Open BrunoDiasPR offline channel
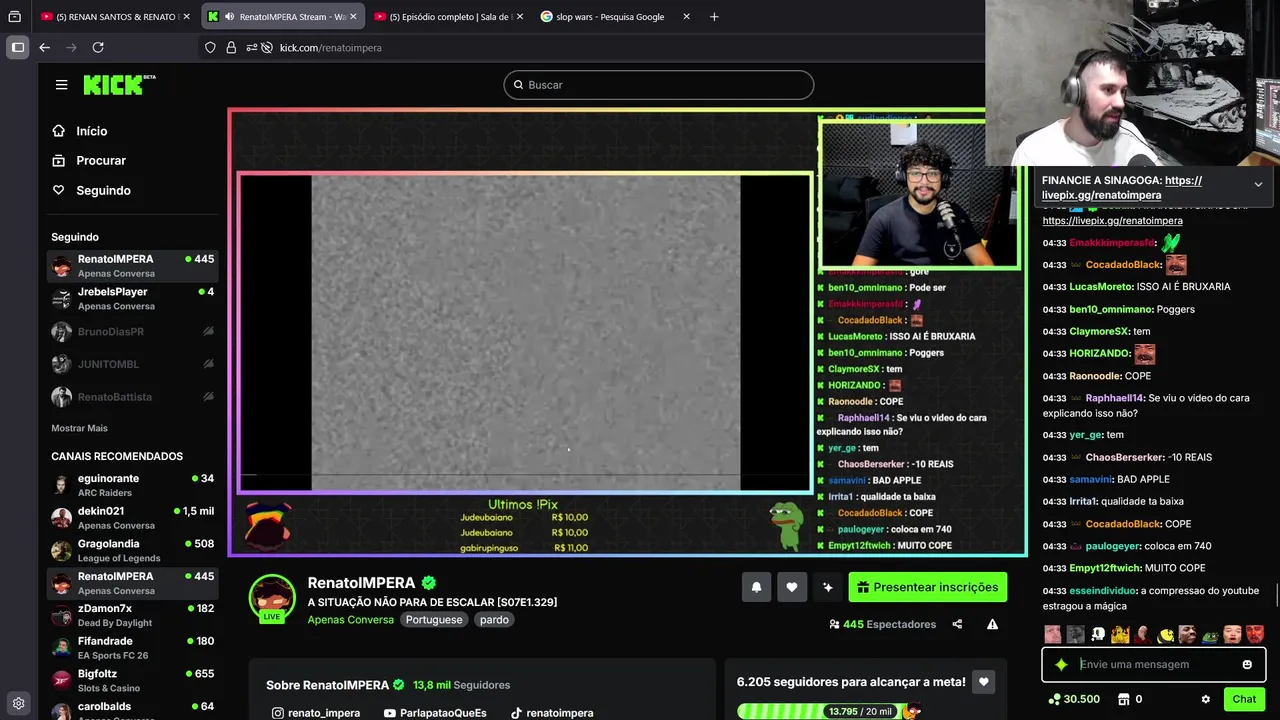The height and width of the screenshot is (720, 1280). pyautogui.click(x=133, y=331)
